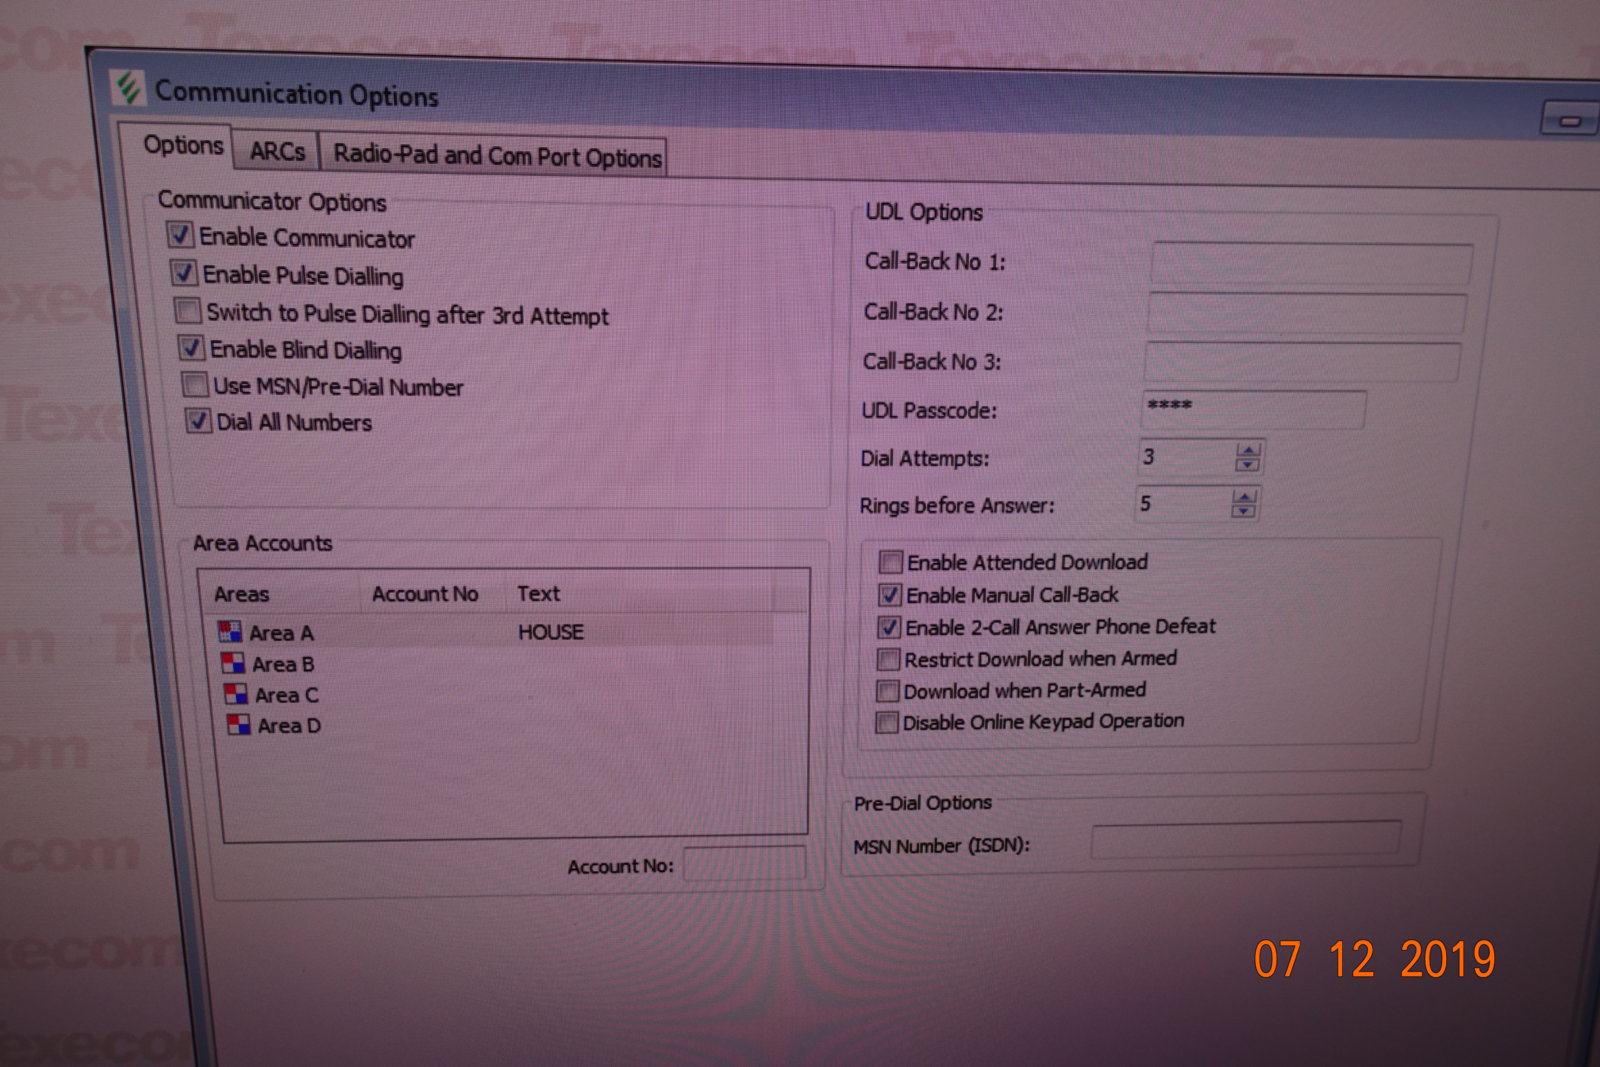This screenshot has height=1067, width=1600.
Task: Switch to the ARCs tab
Action: click(x=277, y=151)
